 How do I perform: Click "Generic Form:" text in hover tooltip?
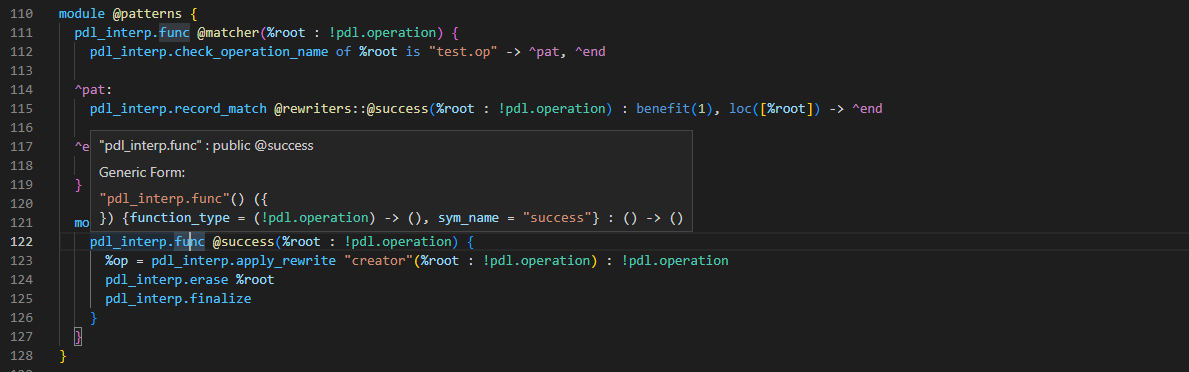143,173
